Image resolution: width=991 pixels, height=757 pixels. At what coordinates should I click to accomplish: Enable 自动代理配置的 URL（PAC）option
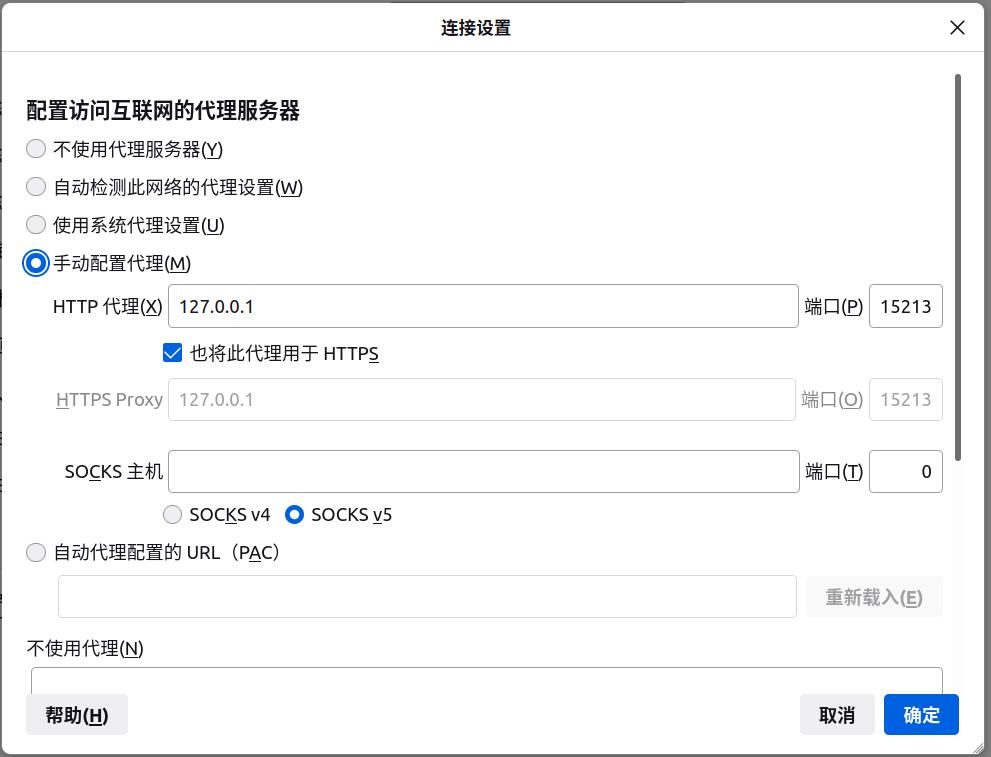(x=36, y=551)
